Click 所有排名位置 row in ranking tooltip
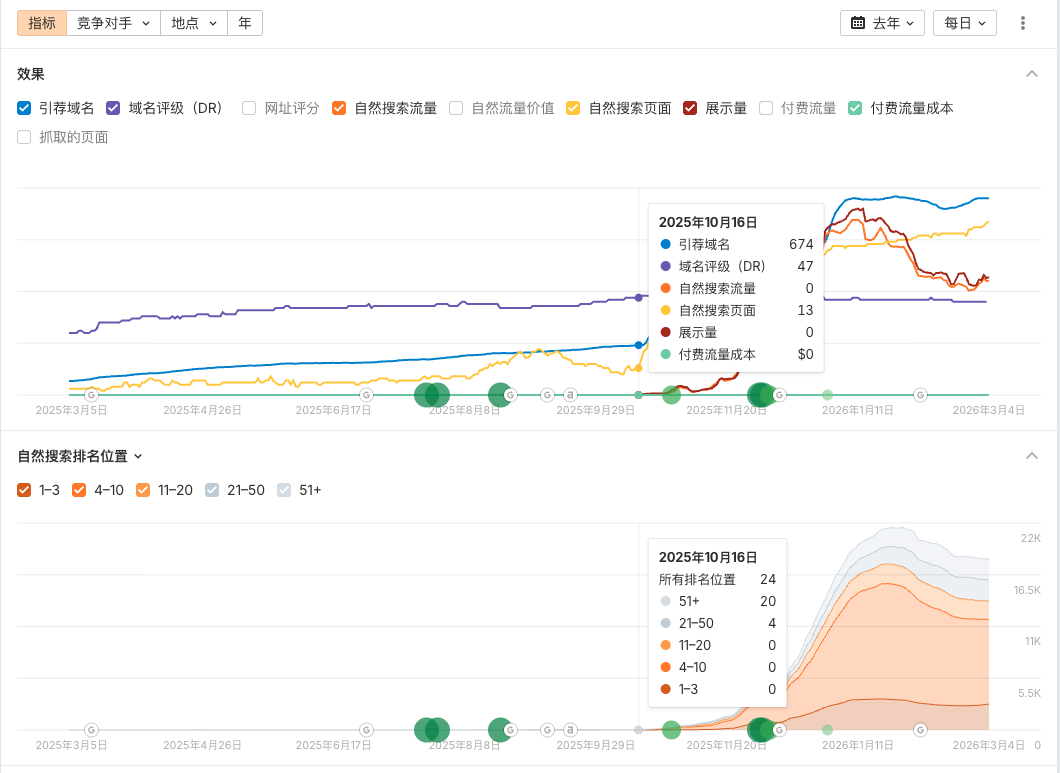 point(717,580)
